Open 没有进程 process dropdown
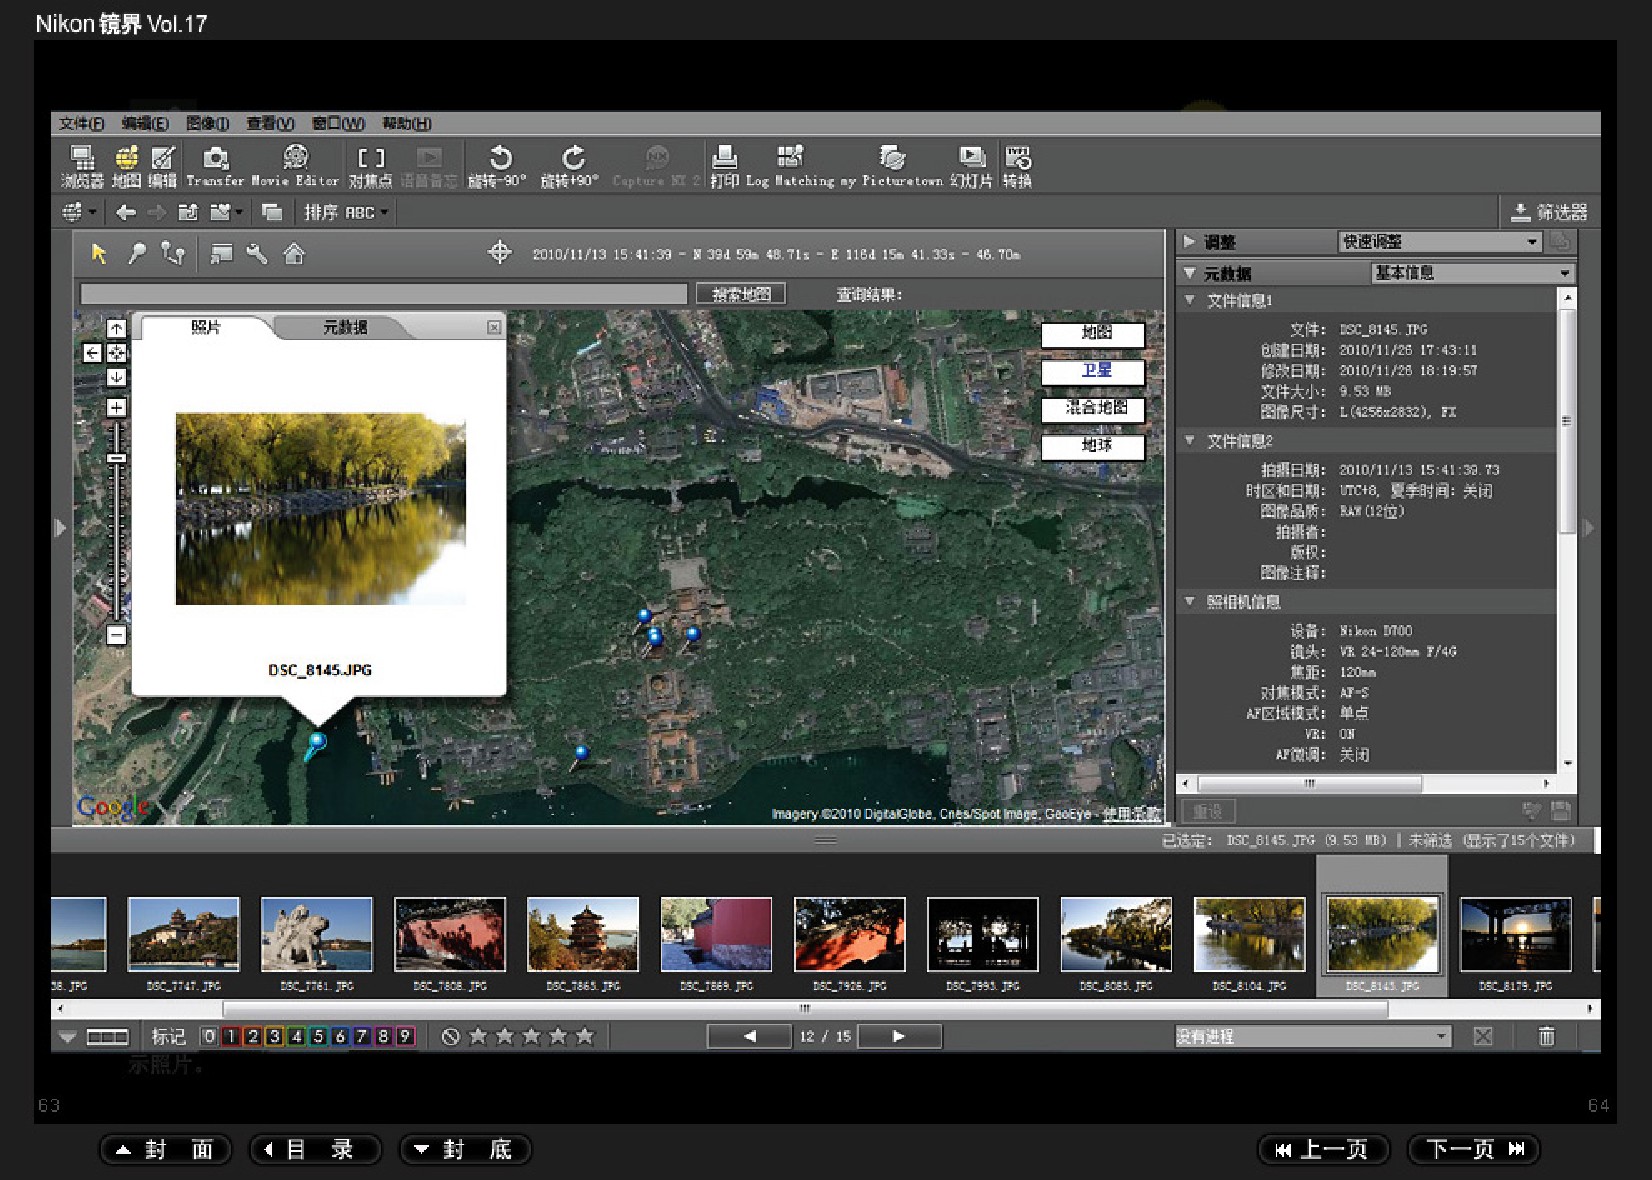Screen dimensions: 1652x1180 click(x=1312, y=1037)
